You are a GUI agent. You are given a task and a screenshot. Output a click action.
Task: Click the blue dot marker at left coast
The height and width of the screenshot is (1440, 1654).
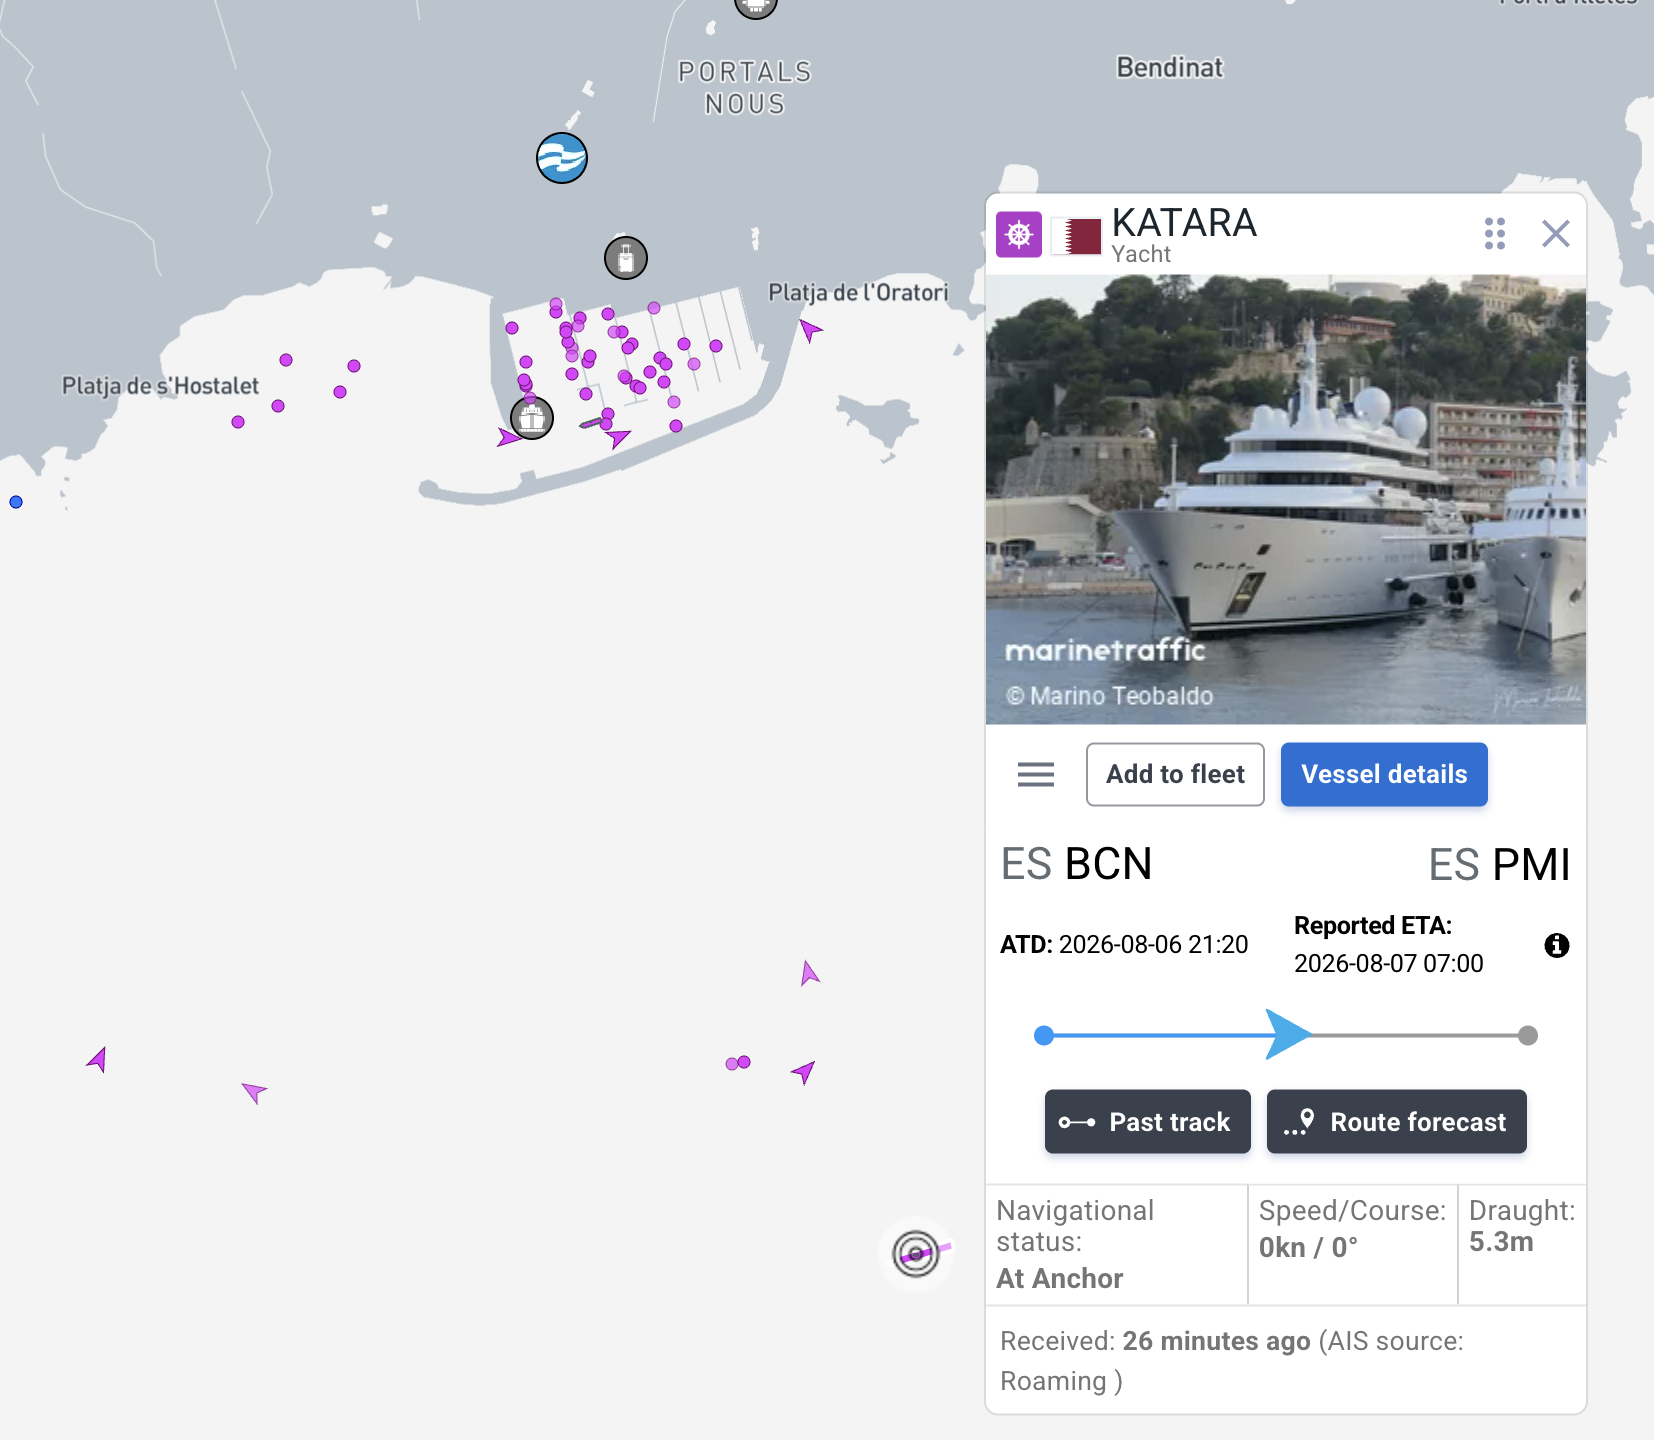pyautogui.click(x=16, y=502)
